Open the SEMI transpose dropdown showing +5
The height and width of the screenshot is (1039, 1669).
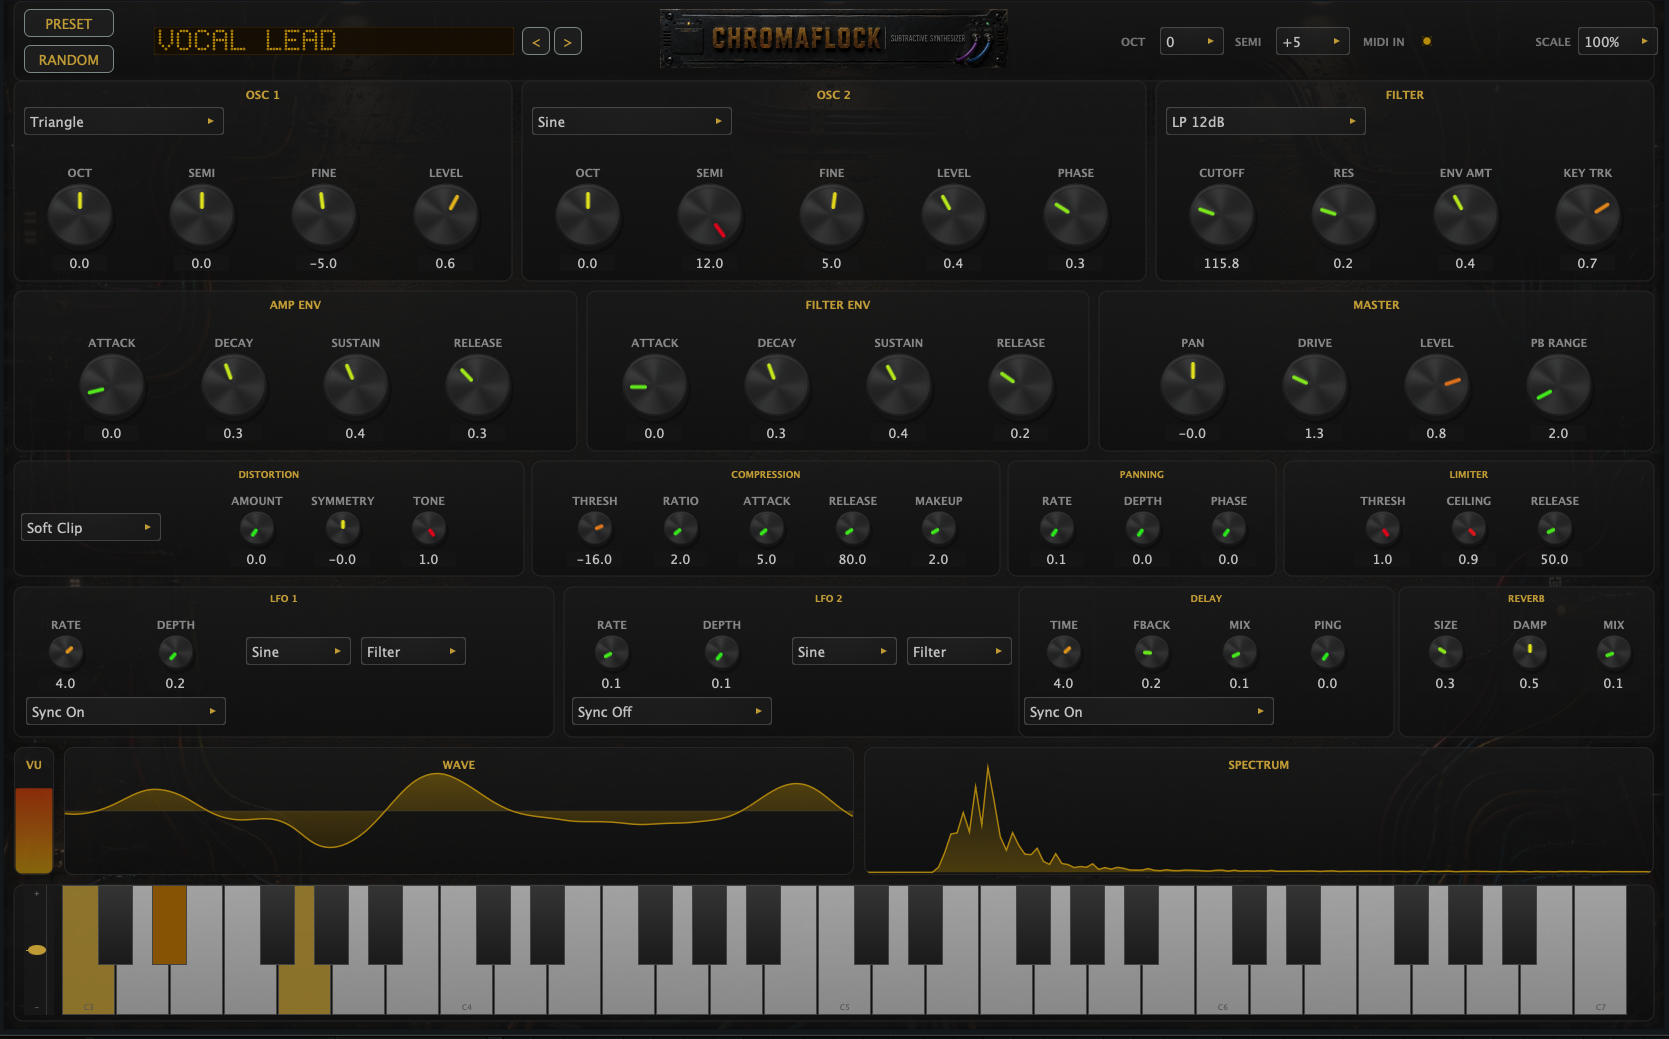tap(1312, 41)
